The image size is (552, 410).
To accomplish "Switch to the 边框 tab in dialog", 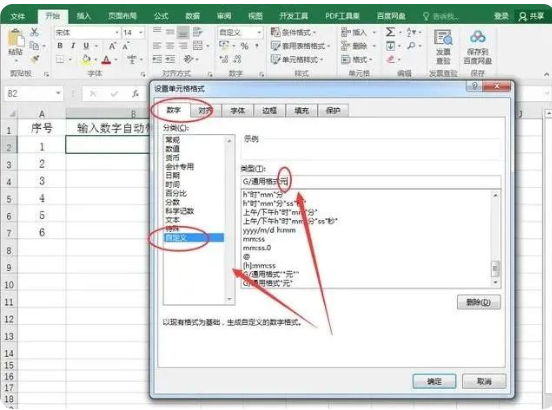I will tap(269, 111).
